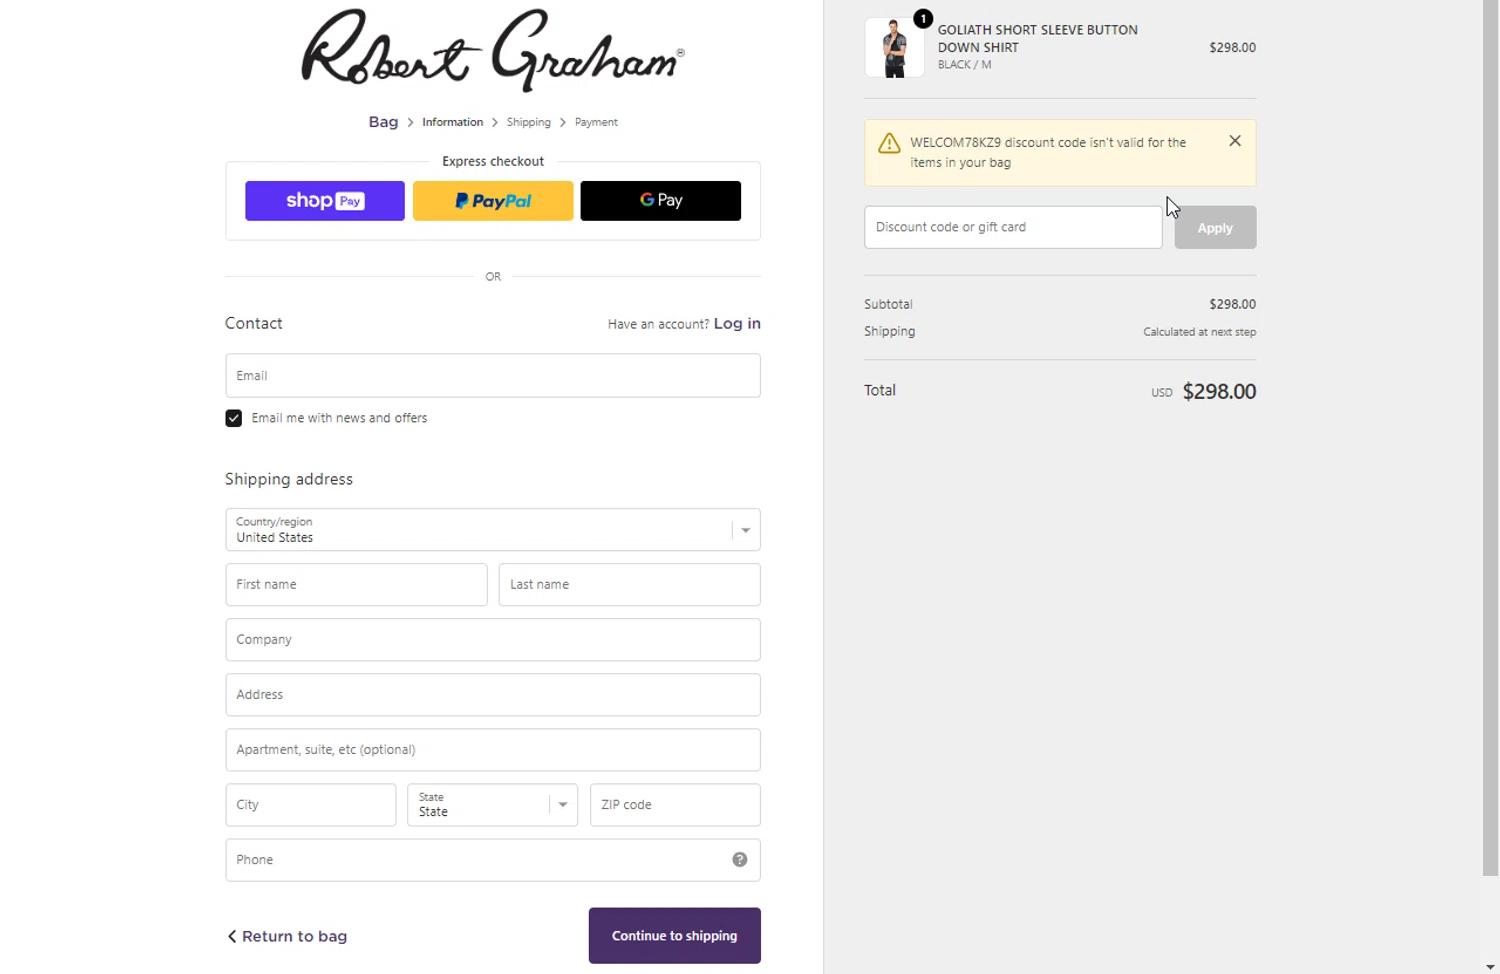Image resolution: width=1500 pixels, height=974 pixels.
Task: Focus the ZIP code field
Action: [675, 805]
